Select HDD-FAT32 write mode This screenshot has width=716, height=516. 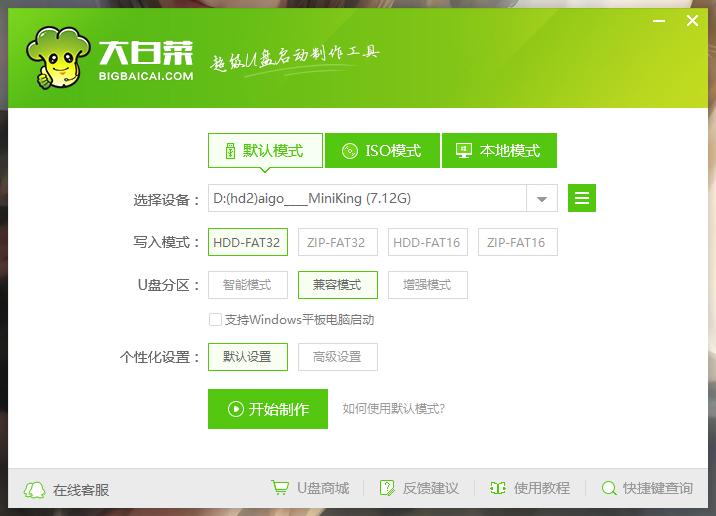[247, 242]
